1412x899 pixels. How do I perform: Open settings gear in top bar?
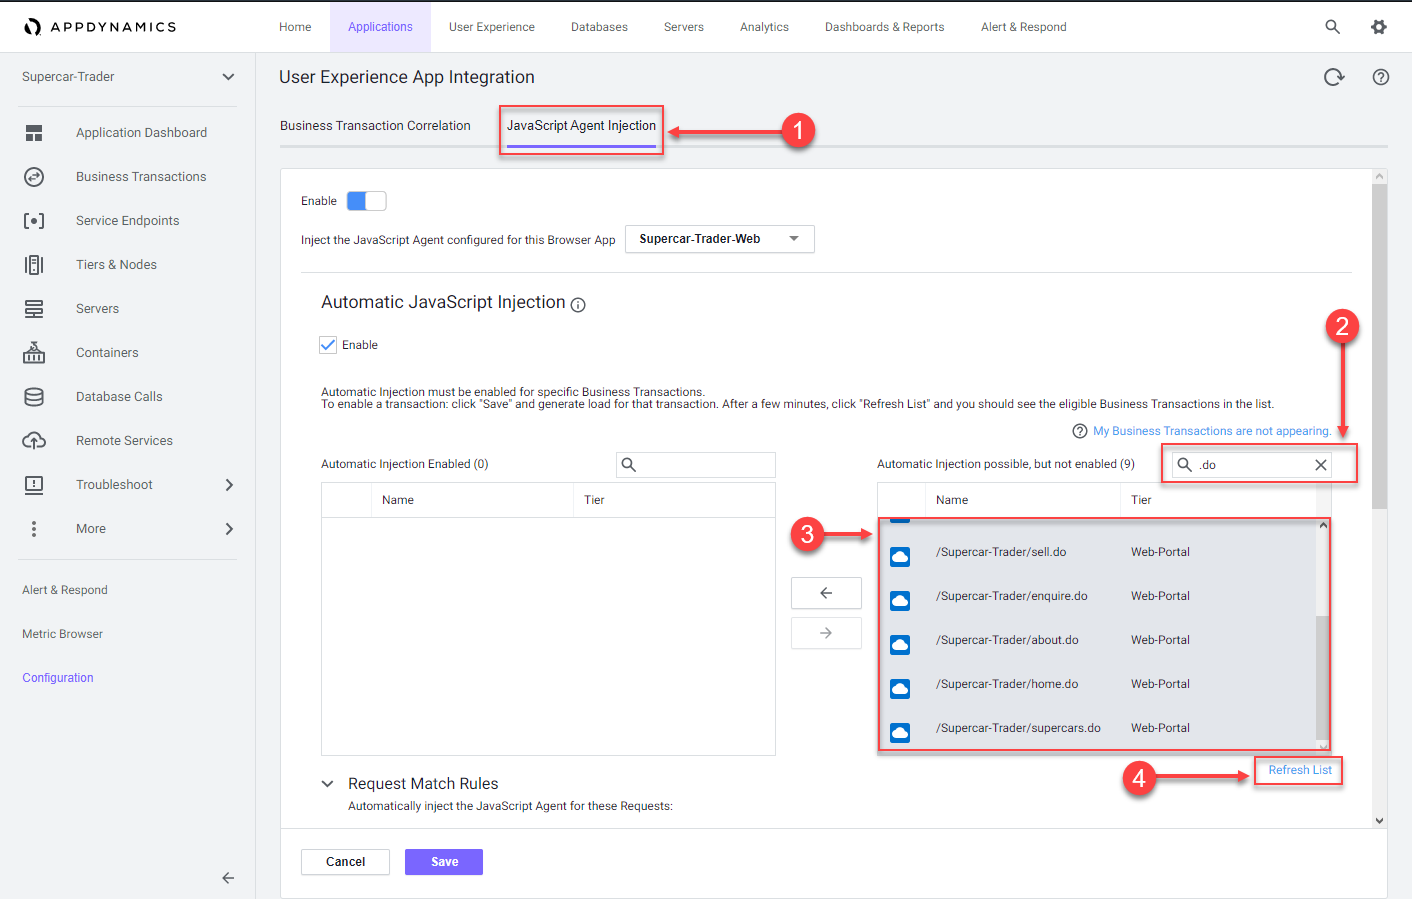(x=1379, y=27)
